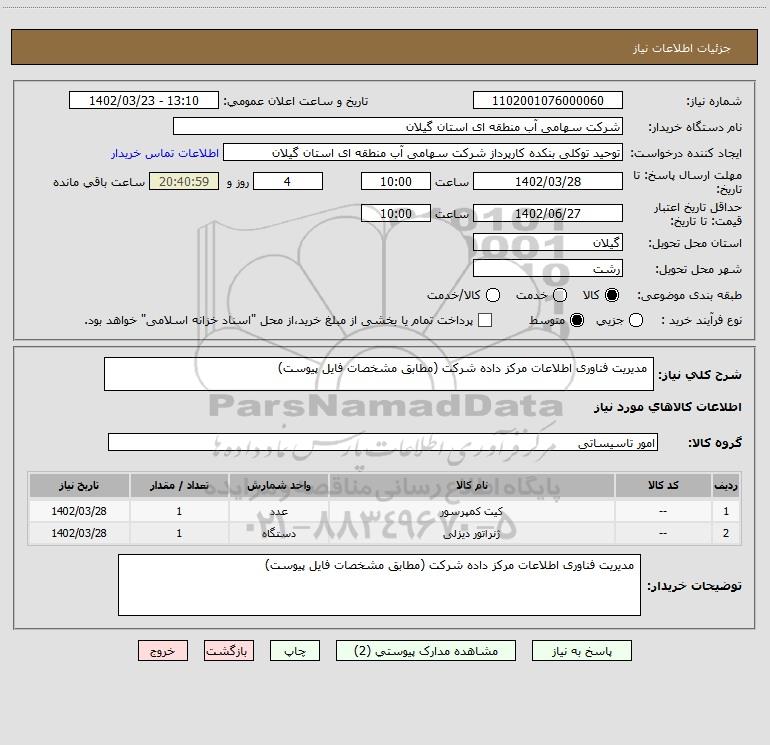Image resolution: width=770 pixels, height=745 pixels.
Task: Click the need number field 1102001076000060
Action: pos(548,101)
